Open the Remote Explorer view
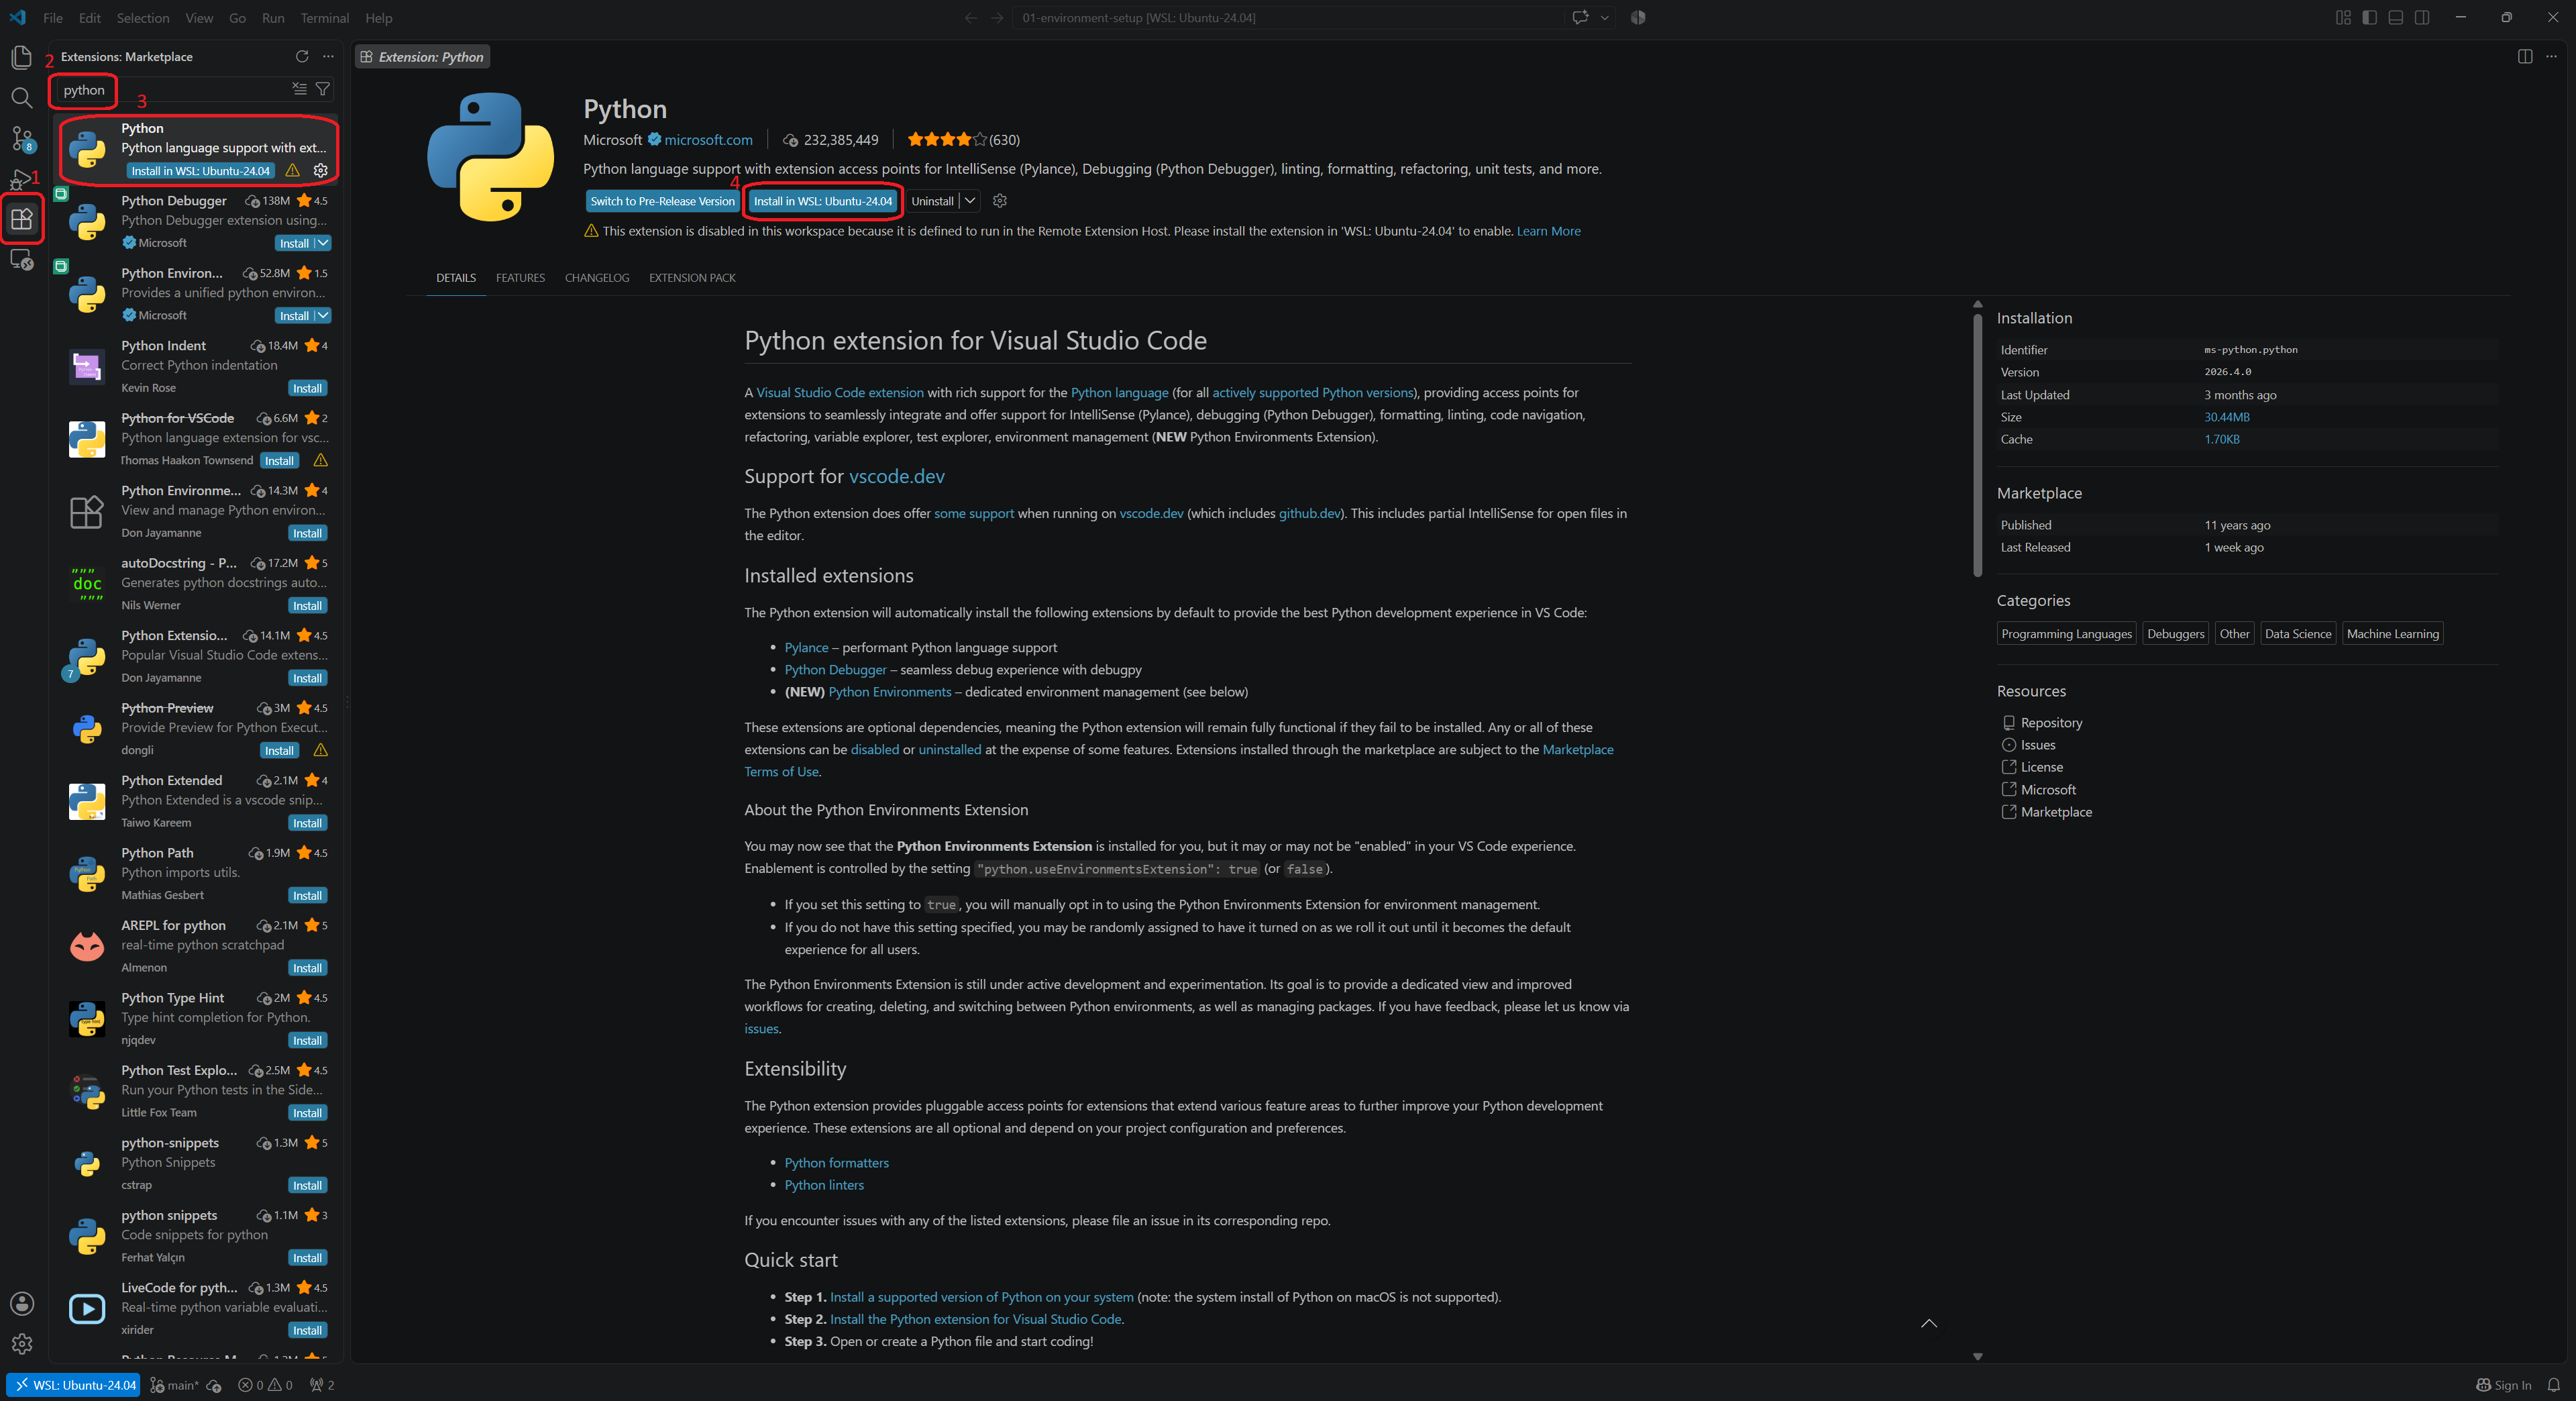Screen dimensions: 2576x1401 21,259
